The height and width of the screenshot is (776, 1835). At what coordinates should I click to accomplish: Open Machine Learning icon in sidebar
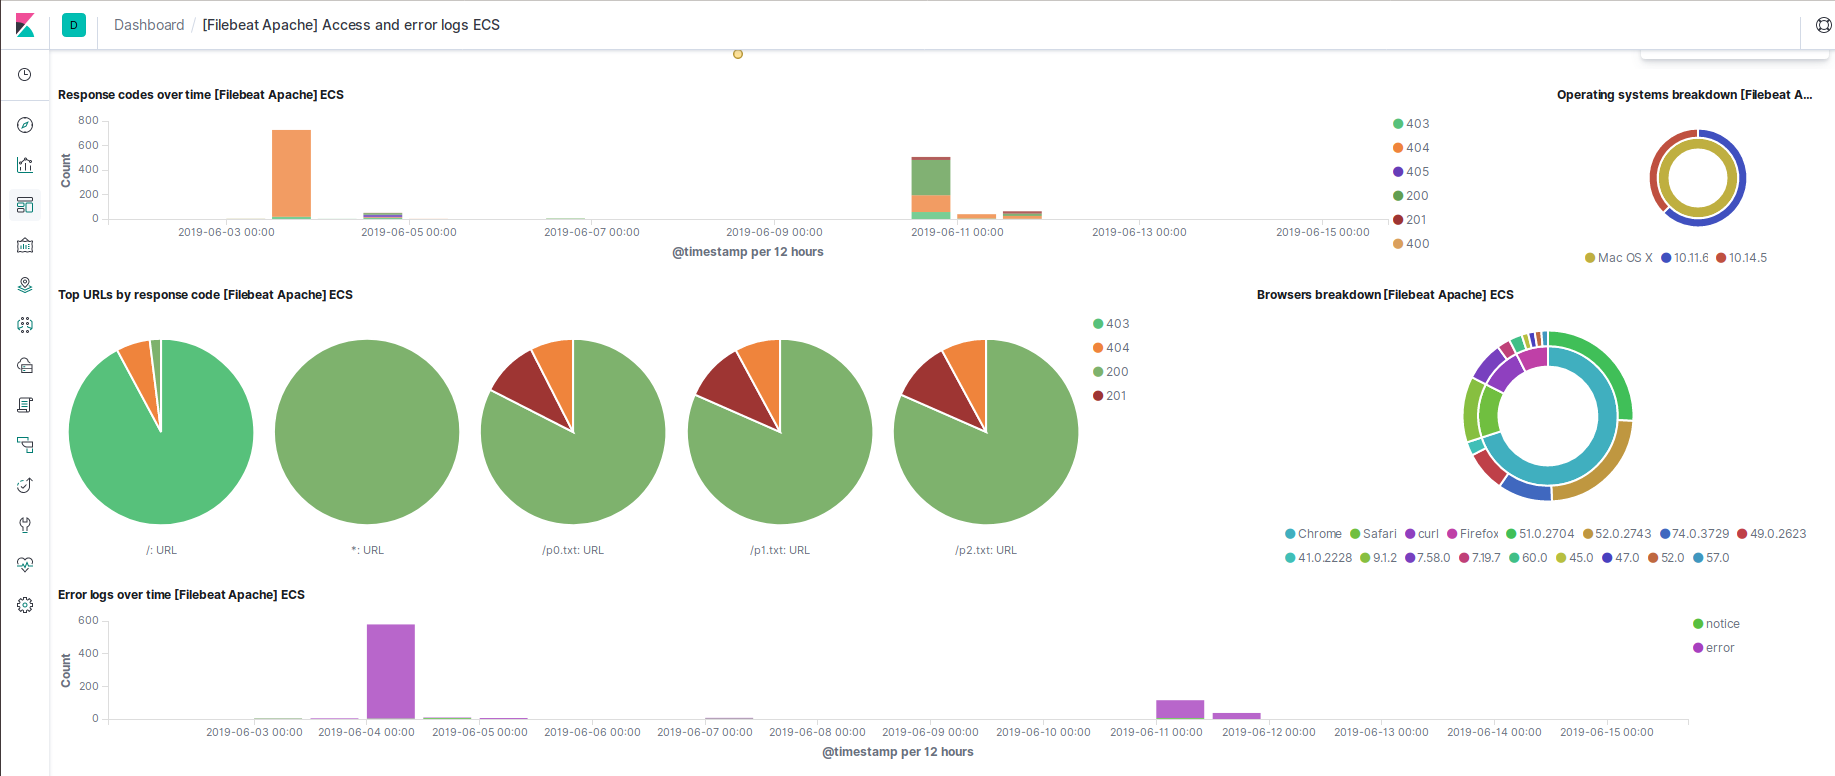click(x=25, y=325)
